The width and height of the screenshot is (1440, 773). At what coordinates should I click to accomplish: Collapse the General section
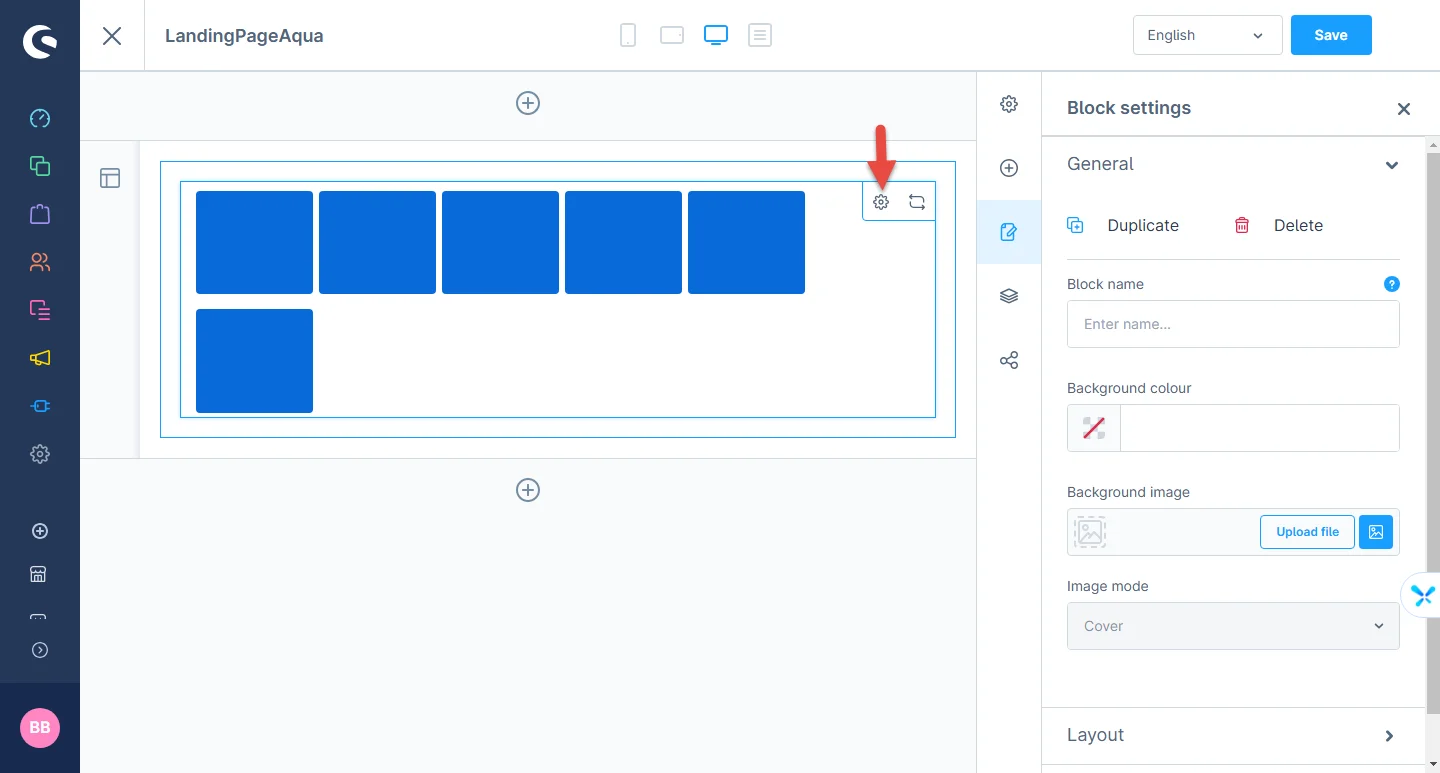pyautogui.click(x=1391, y=165)
